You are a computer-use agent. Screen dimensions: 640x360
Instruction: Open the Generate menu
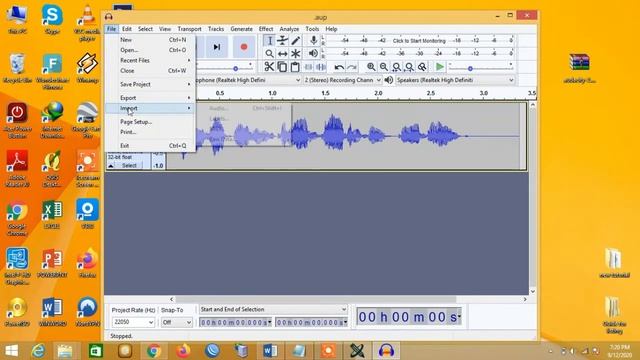click(x=241, y=29)
